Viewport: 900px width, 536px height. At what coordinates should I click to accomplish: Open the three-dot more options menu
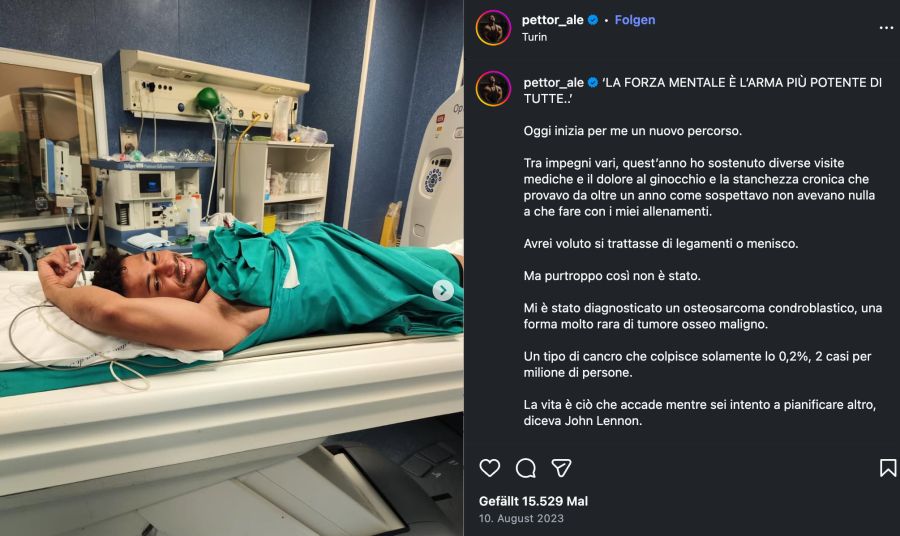point(886,28)
